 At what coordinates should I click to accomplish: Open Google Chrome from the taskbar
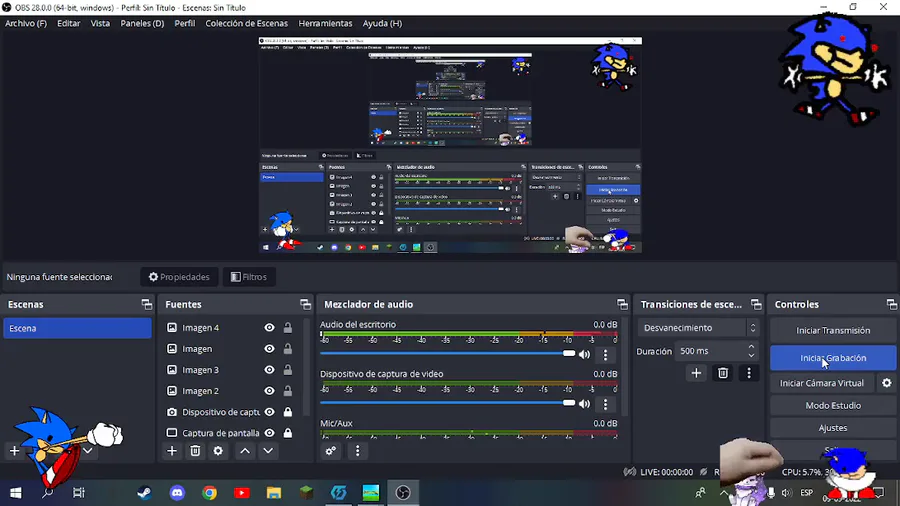pos(210,493)
